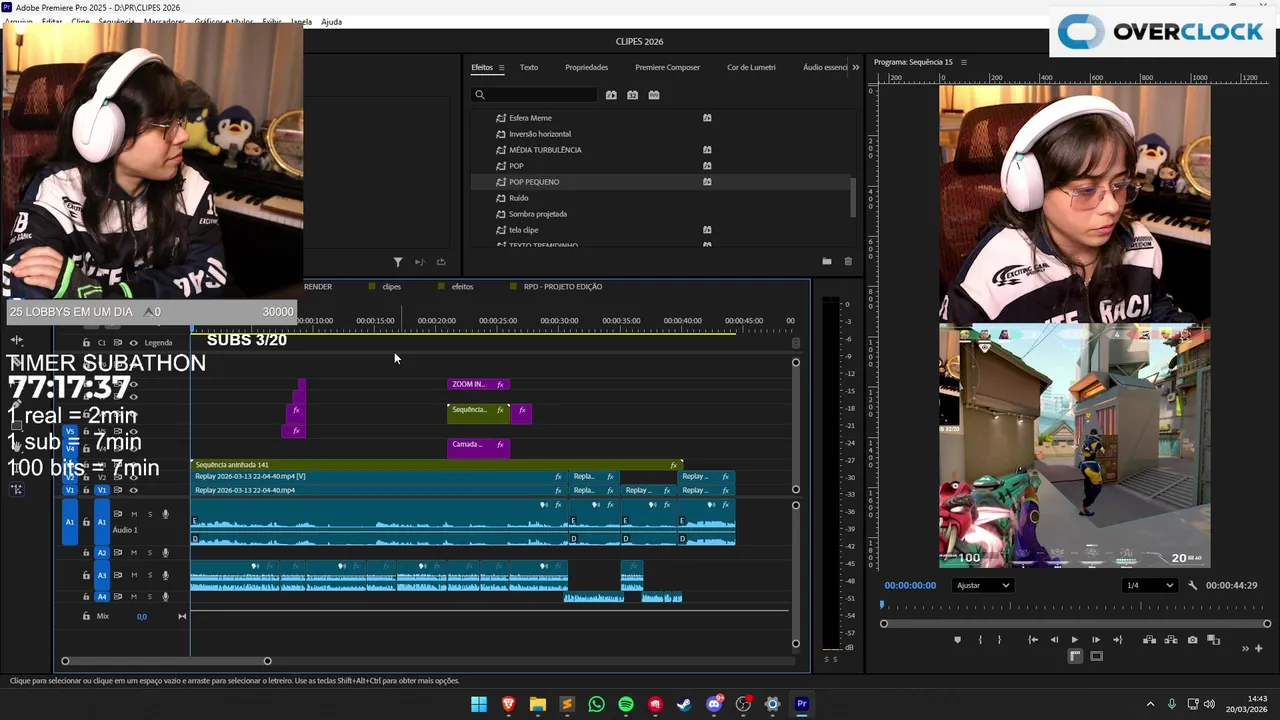Mute audio track A3
This screenshot has height=720, width=1280.
(134, 575)
